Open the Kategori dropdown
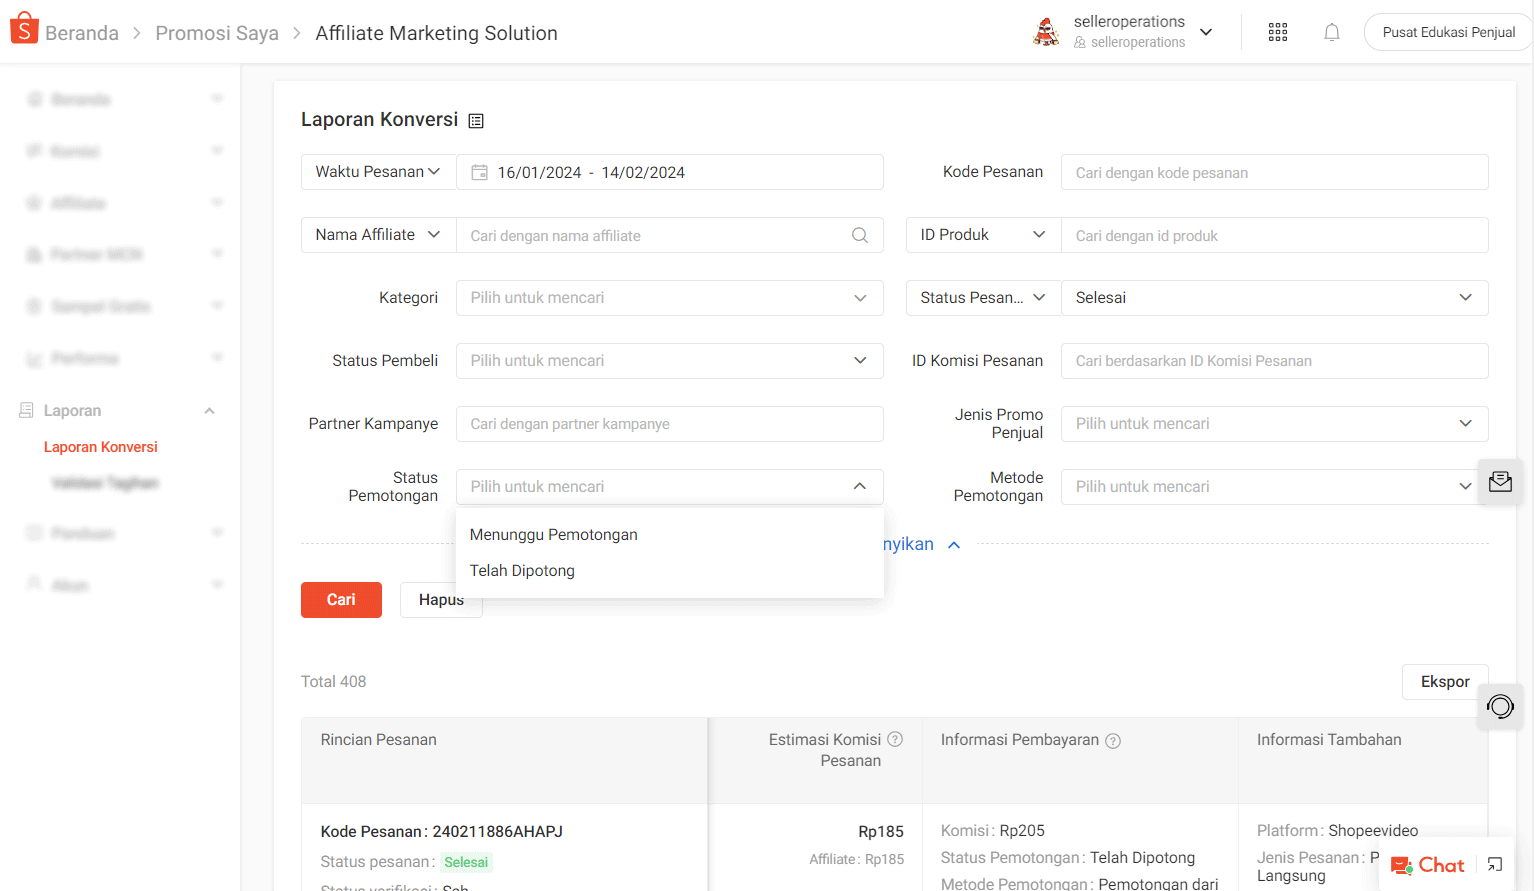This screenshot has height=891, width=1534. coord(668,297)
